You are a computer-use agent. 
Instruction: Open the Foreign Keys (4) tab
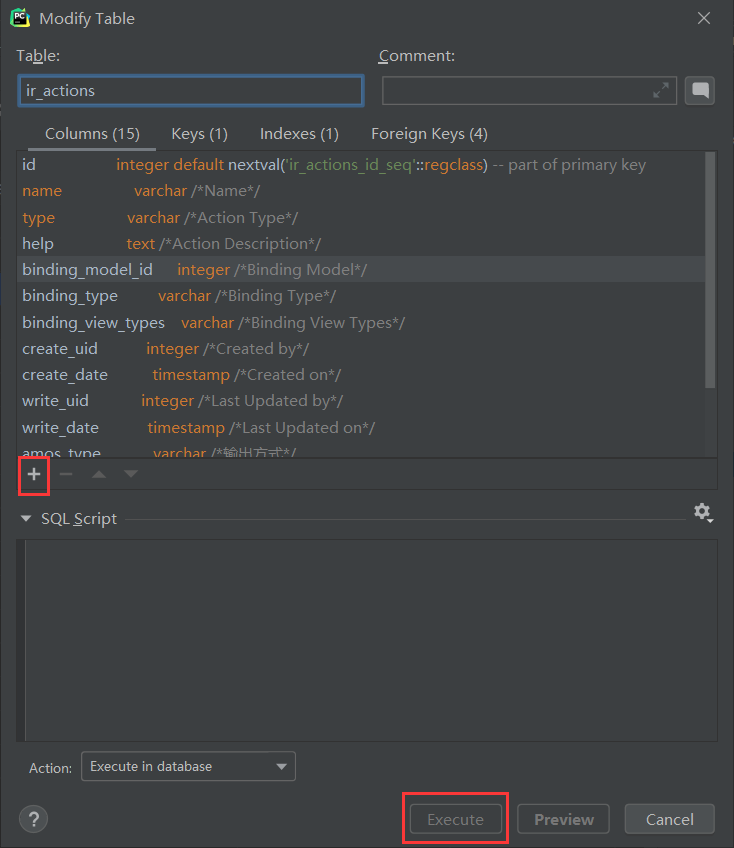pyautogui.click(x=429, y=134)
